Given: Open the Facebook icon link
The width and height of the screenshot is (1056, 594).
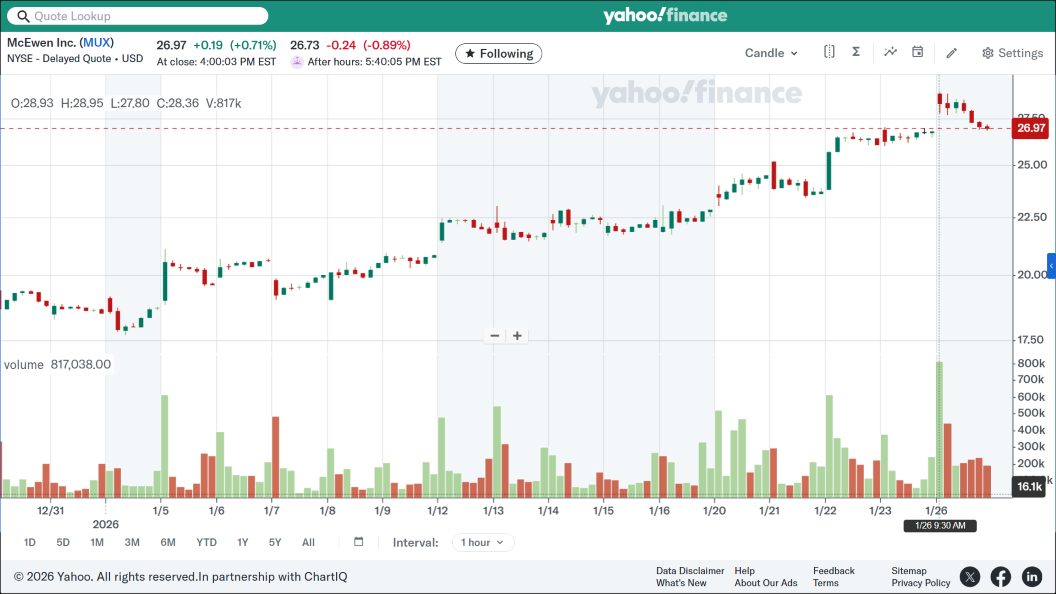Looking at the screenshot, I should coord(1001,576).
